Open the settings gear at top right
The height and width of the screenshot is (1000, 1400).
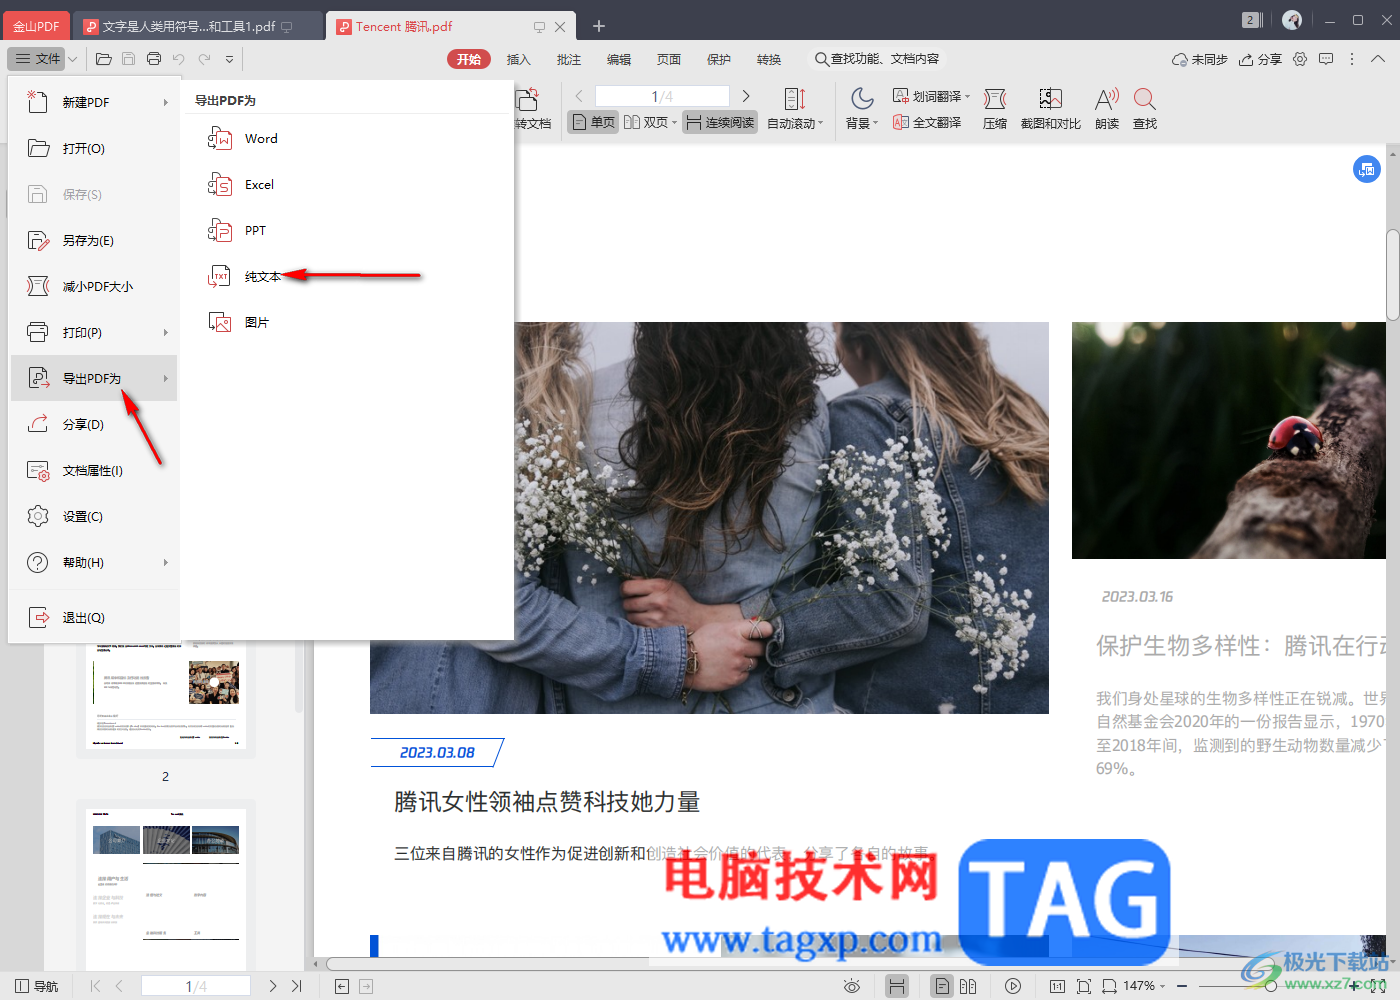pos(1300,59)
